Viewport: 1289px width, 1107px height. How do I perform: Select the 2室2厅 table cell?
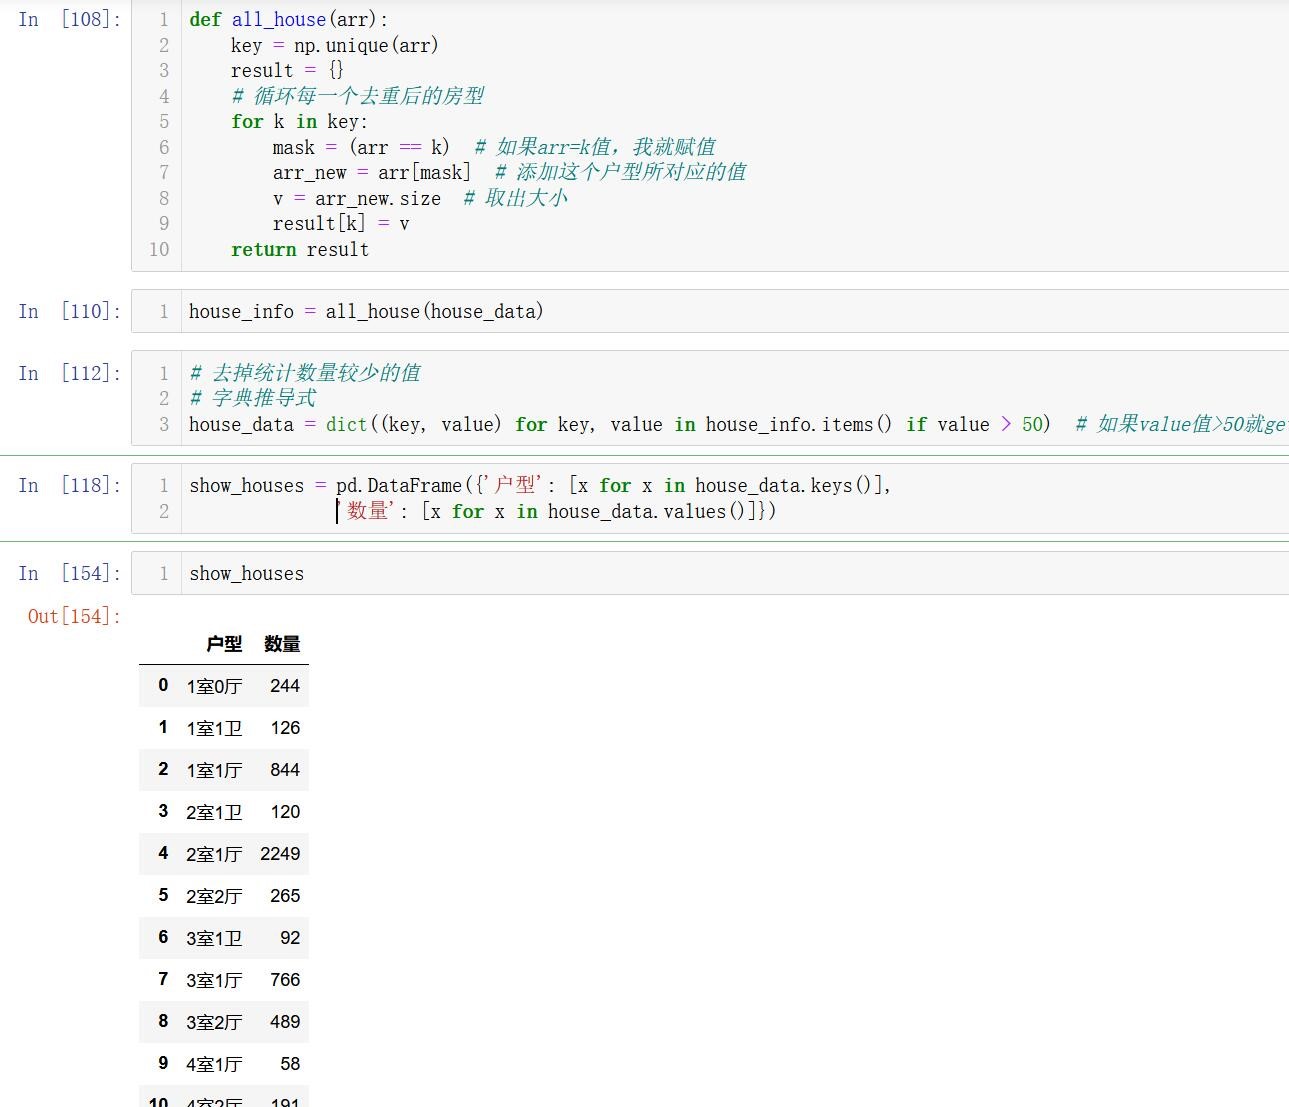[x=214, y=896]
